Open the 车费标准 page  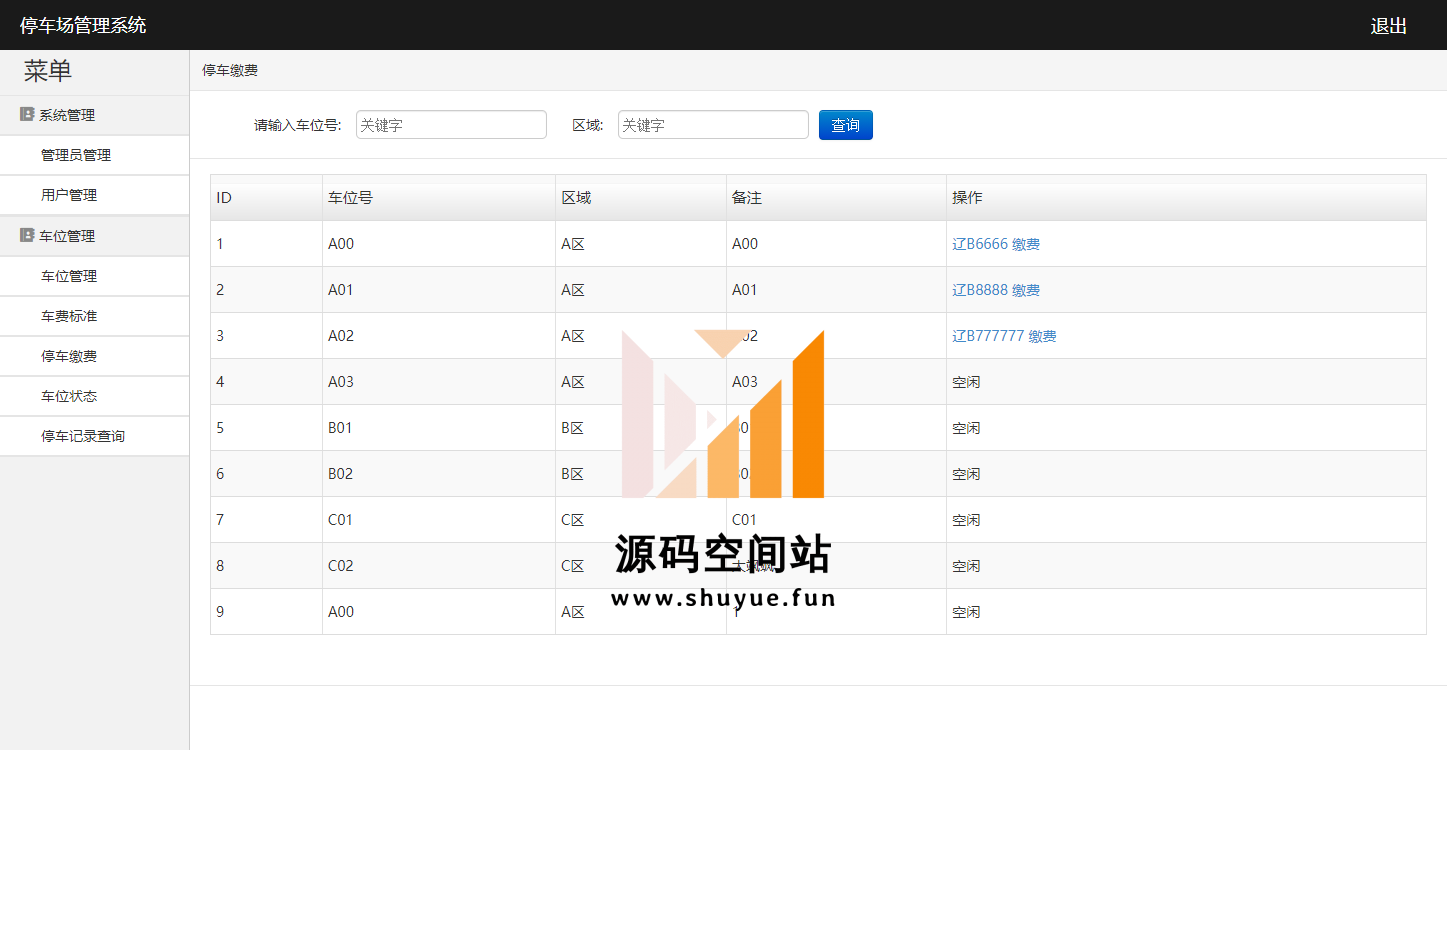(69, 316)
